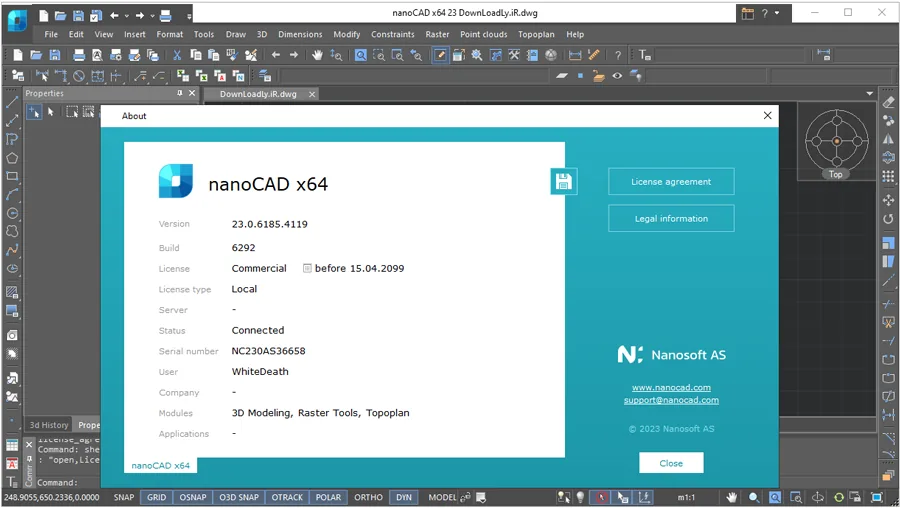Click the License agreement button
This screenshot has width=900, height=508.
click(671, 181)
